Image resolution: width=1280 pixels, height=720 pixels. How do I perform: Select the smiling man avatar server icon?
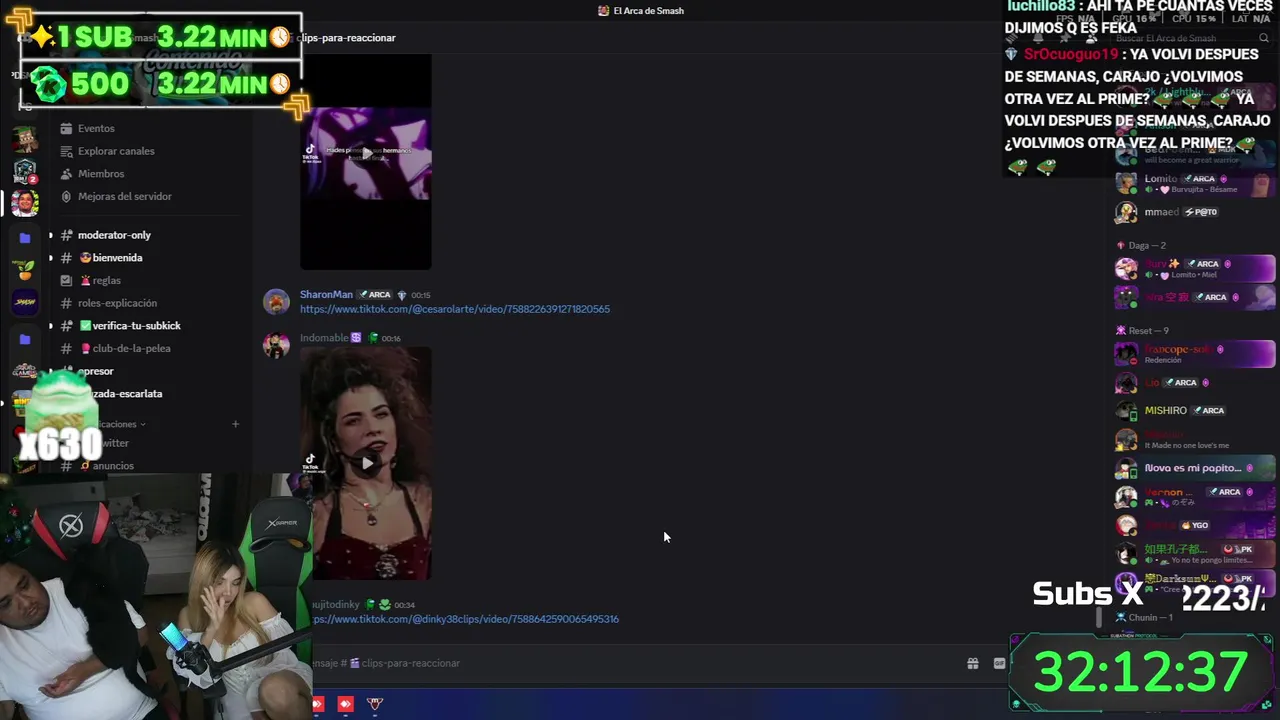pos(25,203)
